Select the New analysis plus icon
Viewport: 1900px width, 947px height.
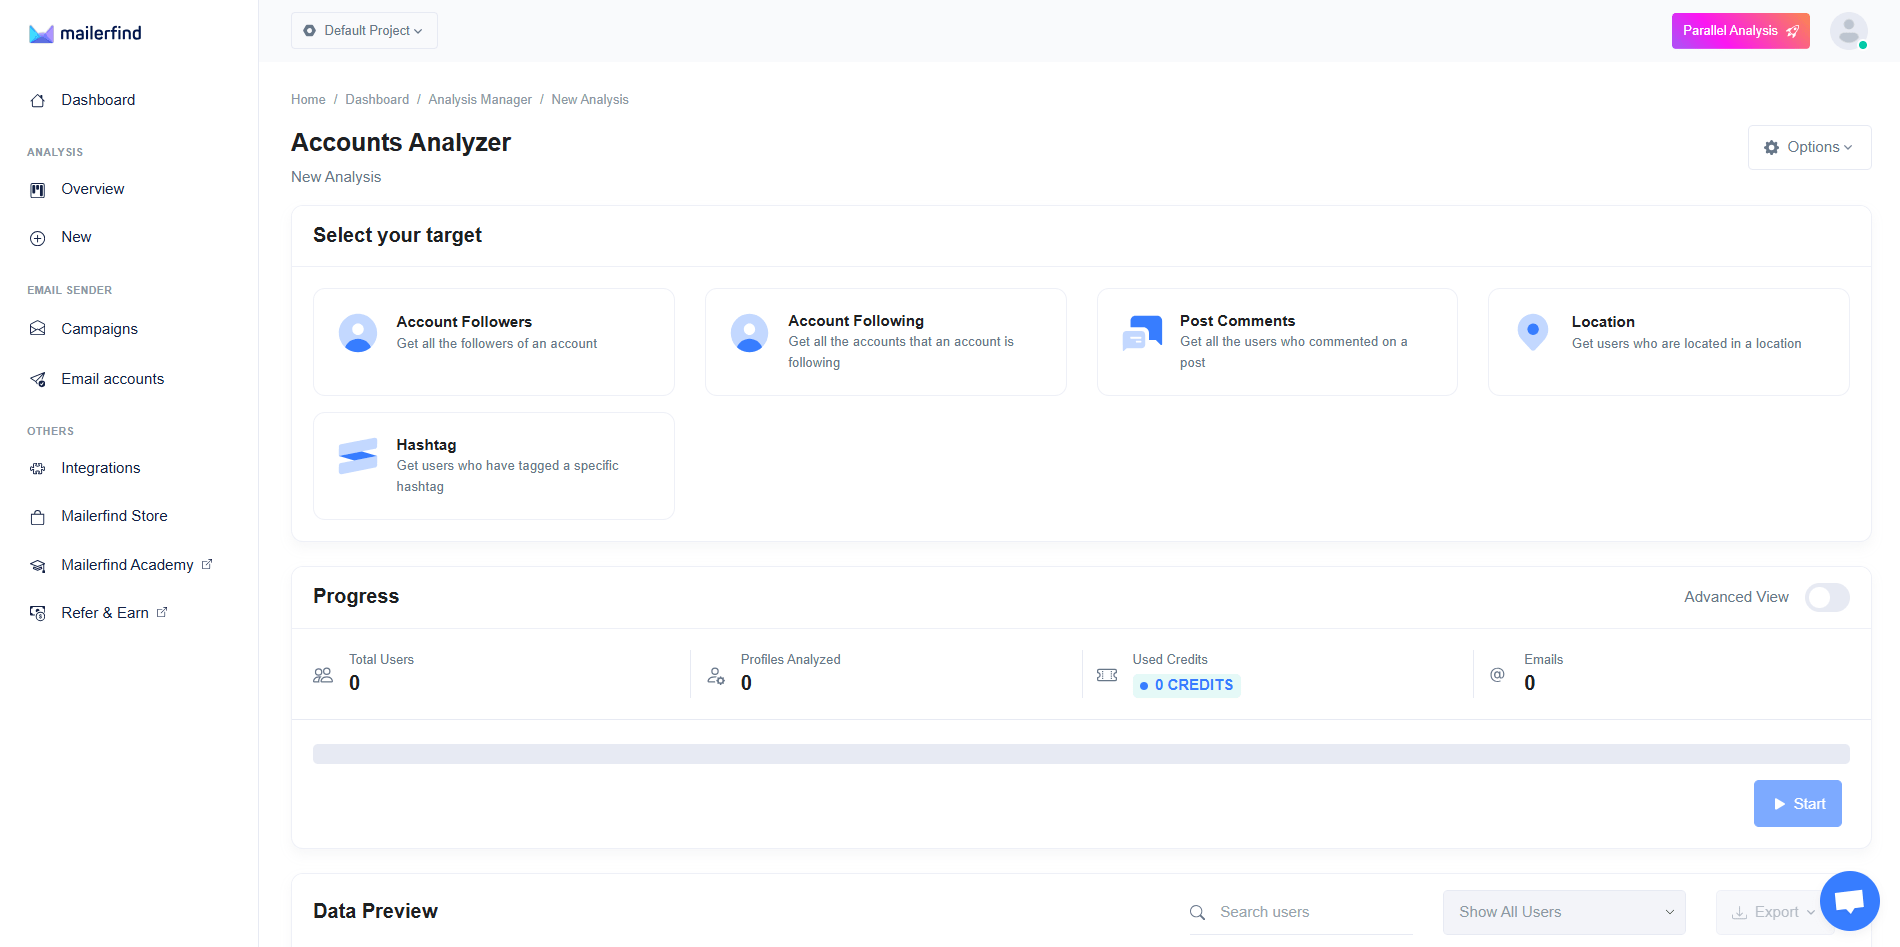[x=37, y=237]
